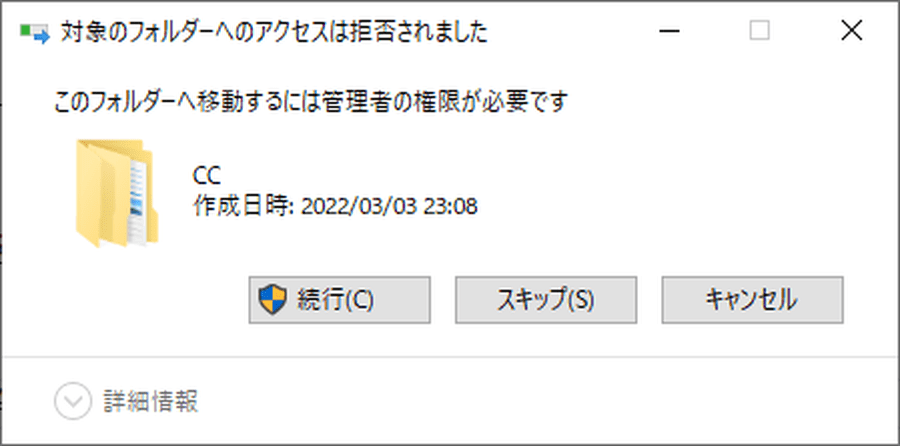Skip this folder using スキップ(S)
This screenshot has width=900, height=446.
point(546,300)
